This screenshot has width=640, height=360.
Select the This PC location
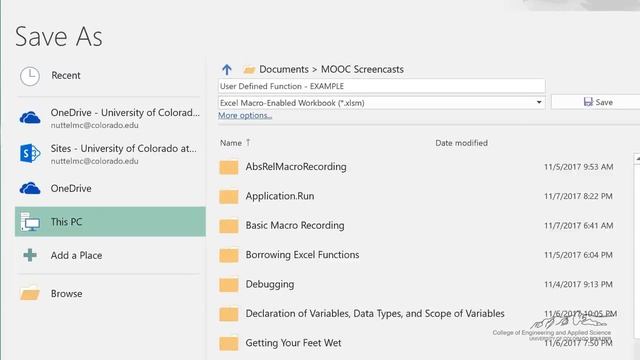click(110, 222)
